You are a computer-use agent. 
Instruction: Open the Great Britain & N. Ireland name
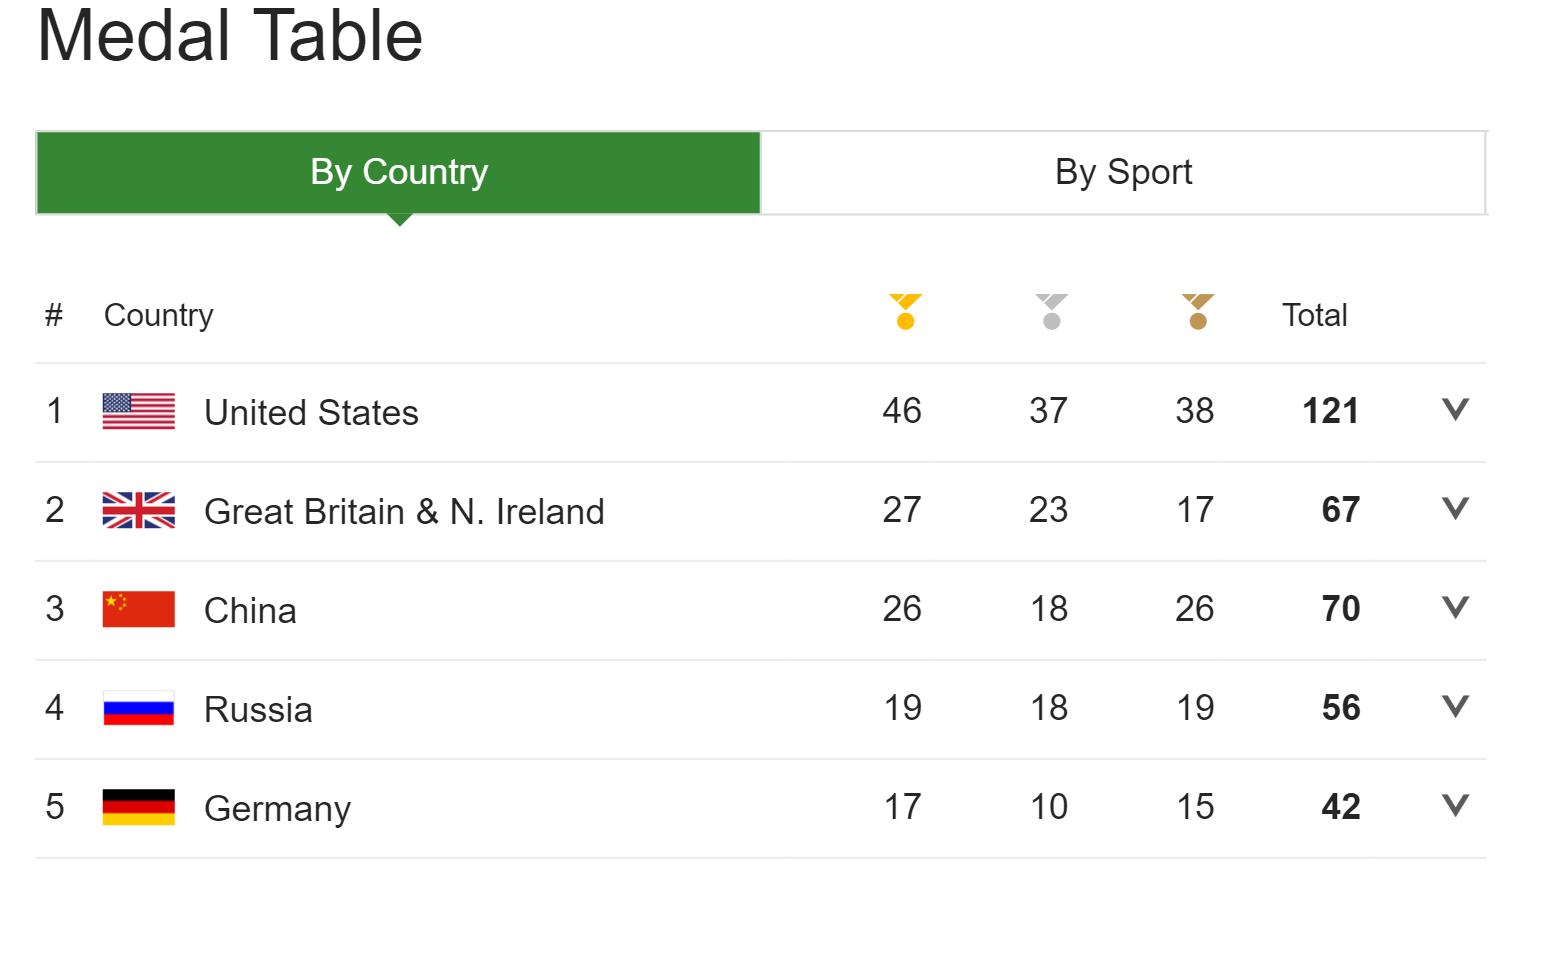[x=404, y=511]
